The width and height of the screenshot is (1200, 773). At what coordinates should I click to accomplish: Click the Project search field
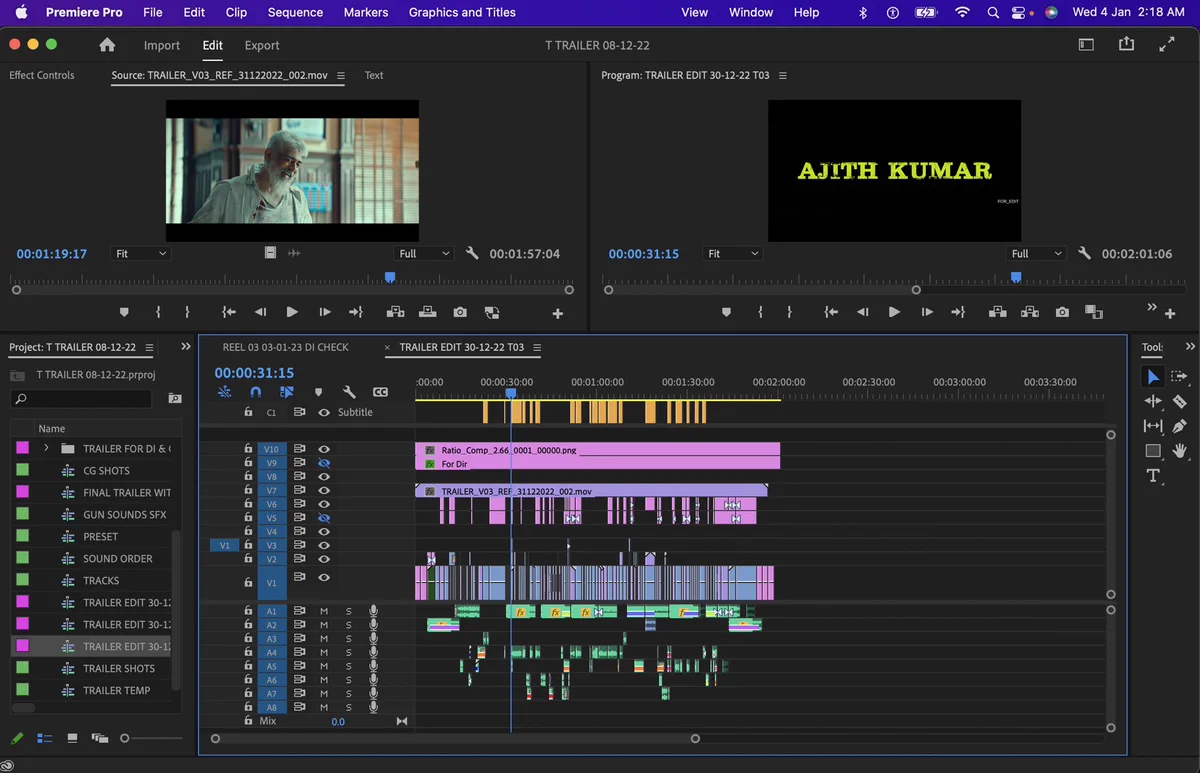pos(82,399)
